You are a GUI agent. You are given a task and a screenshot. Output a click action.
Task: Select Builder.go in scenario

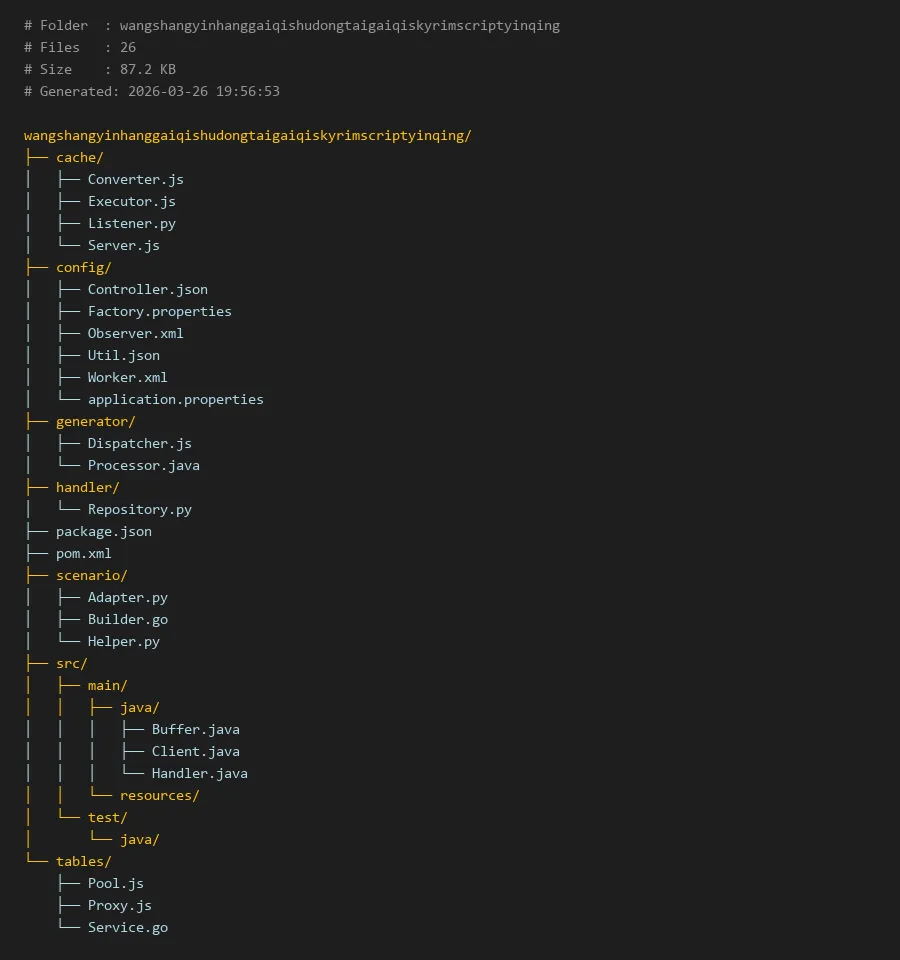point(127,620)
